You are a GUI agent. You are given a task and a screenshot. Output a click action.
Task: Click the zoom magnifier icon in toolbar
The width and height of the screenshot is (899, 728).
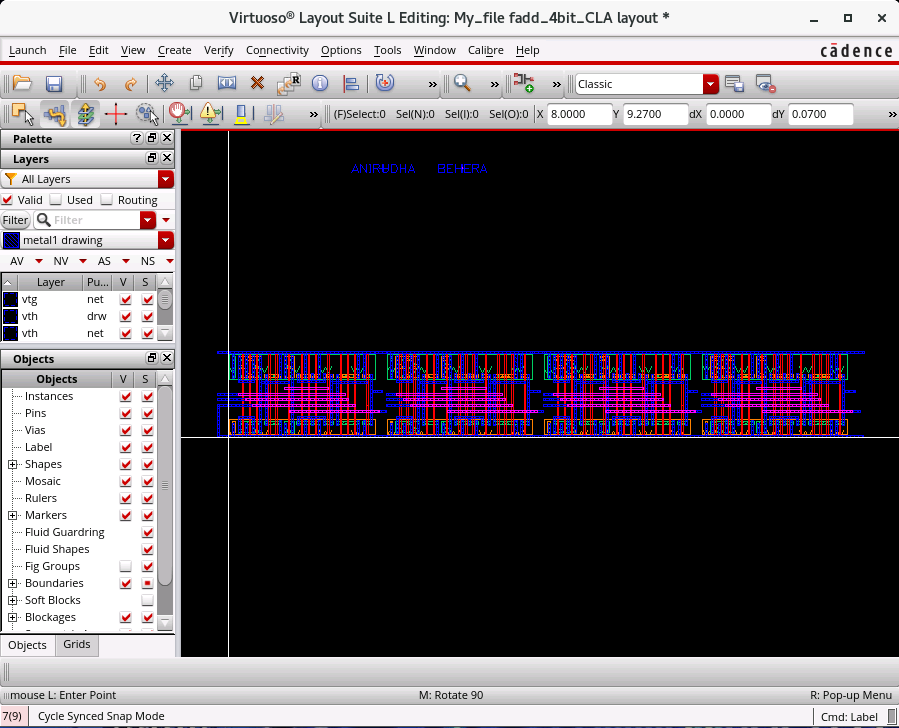pyautogui.click(x=462, y=84)
